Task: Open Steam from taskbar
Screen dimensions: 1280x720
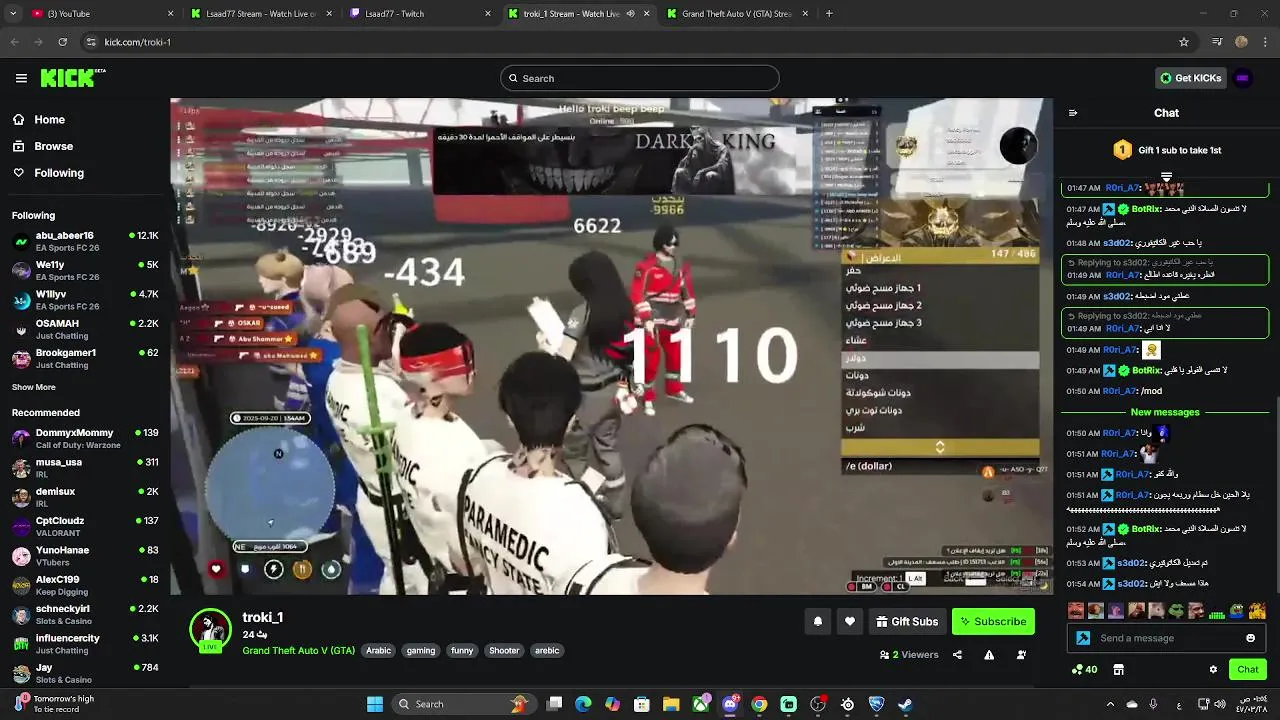Action: 905,704
